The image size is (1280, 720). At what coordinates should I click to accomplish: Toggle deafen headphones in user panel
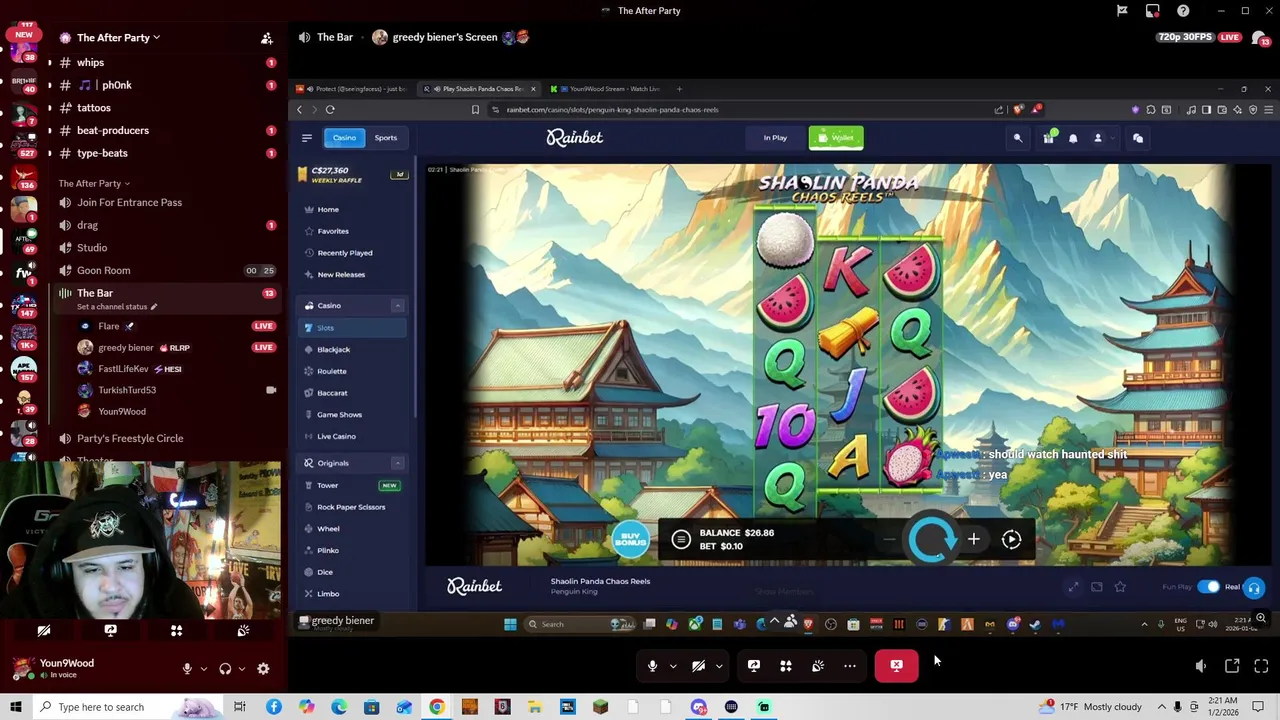click(x=225, y=669)
